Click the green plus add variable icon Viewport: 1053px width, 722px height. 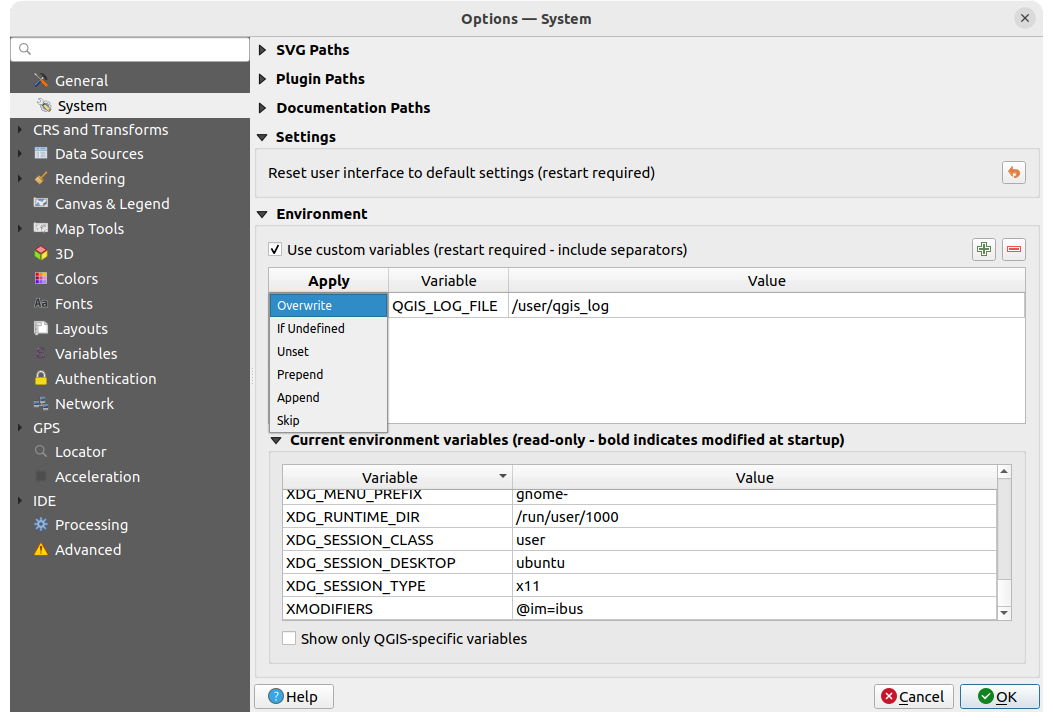984,250
